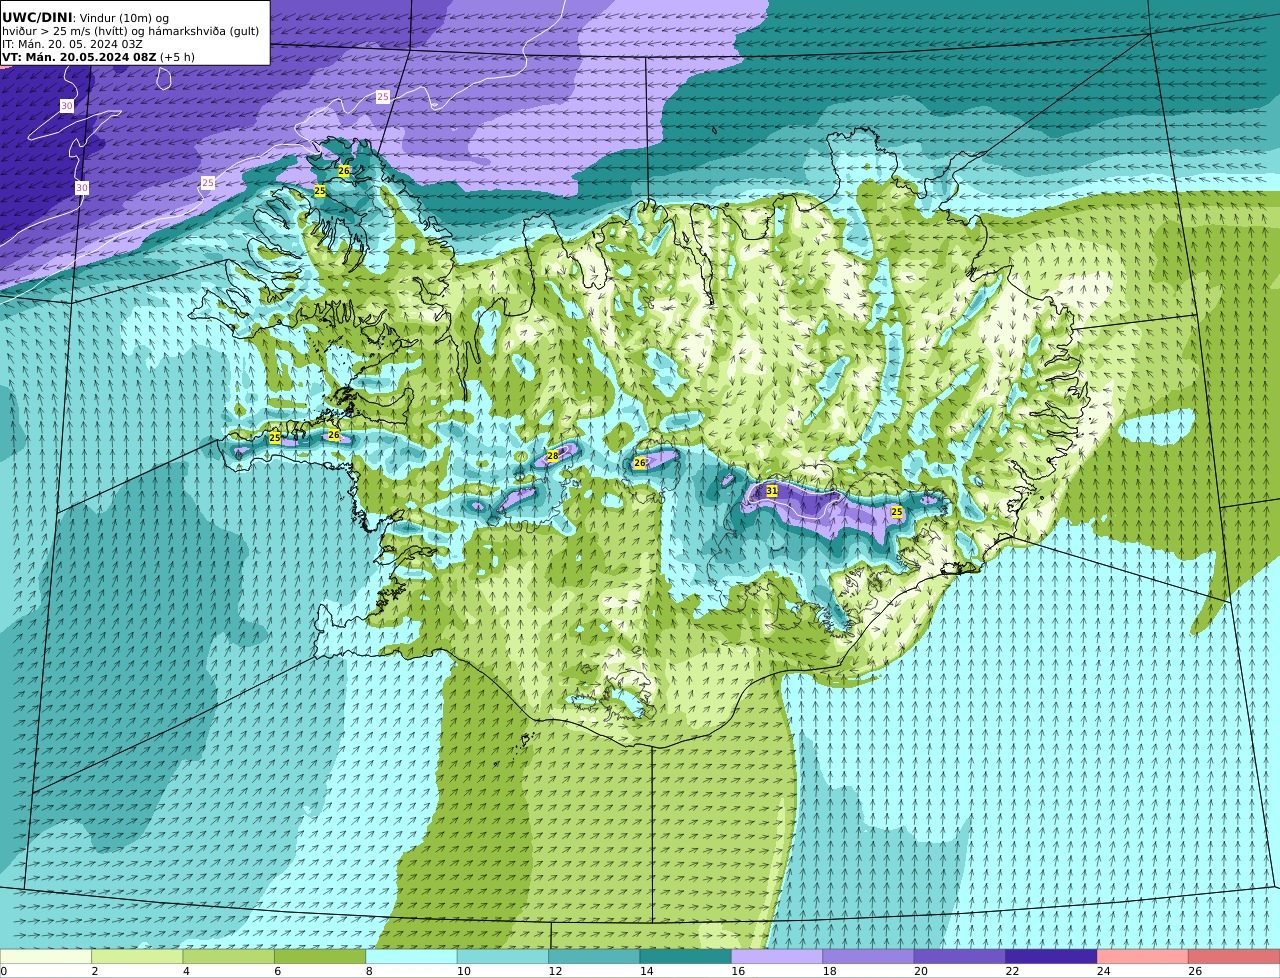Select the salmon legend swatch above 26 m/s
The image size is (1280, 978).
click(x=1234, y=956)
